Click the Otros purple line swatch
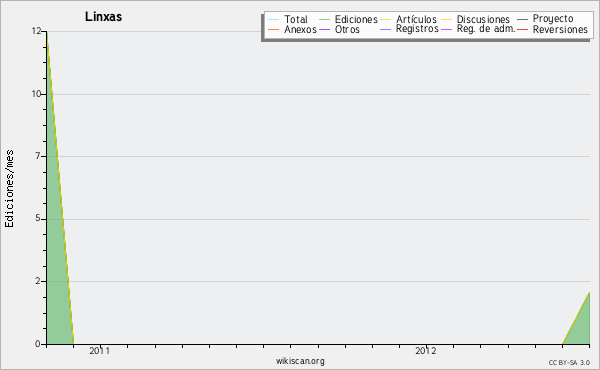This screenshot has height=370, width=600. (x=324, y=29)
